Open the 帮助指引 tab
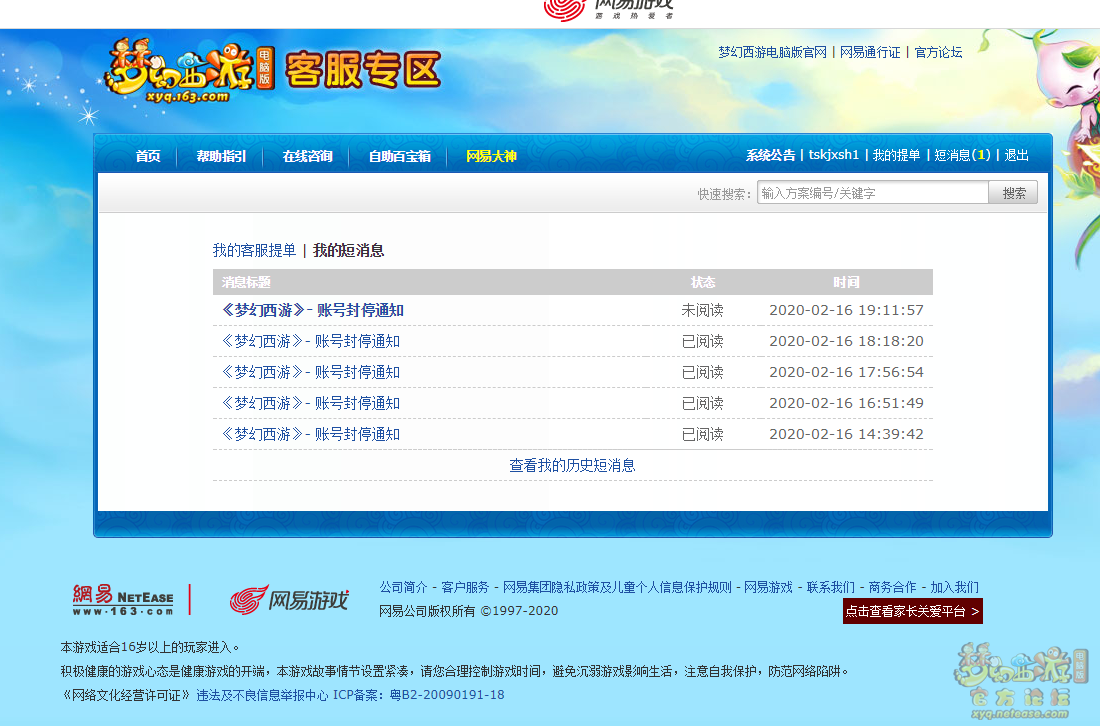Image resolution: width=1100 pixels, height=726 pixels. [x=221, y=156]
